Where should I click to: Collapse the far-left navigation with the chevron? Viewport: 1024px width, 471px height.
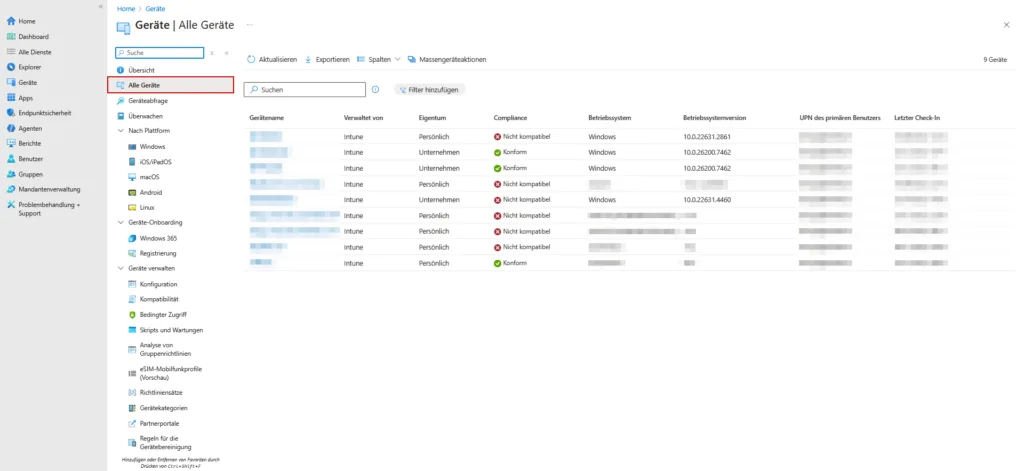[100, 6]
